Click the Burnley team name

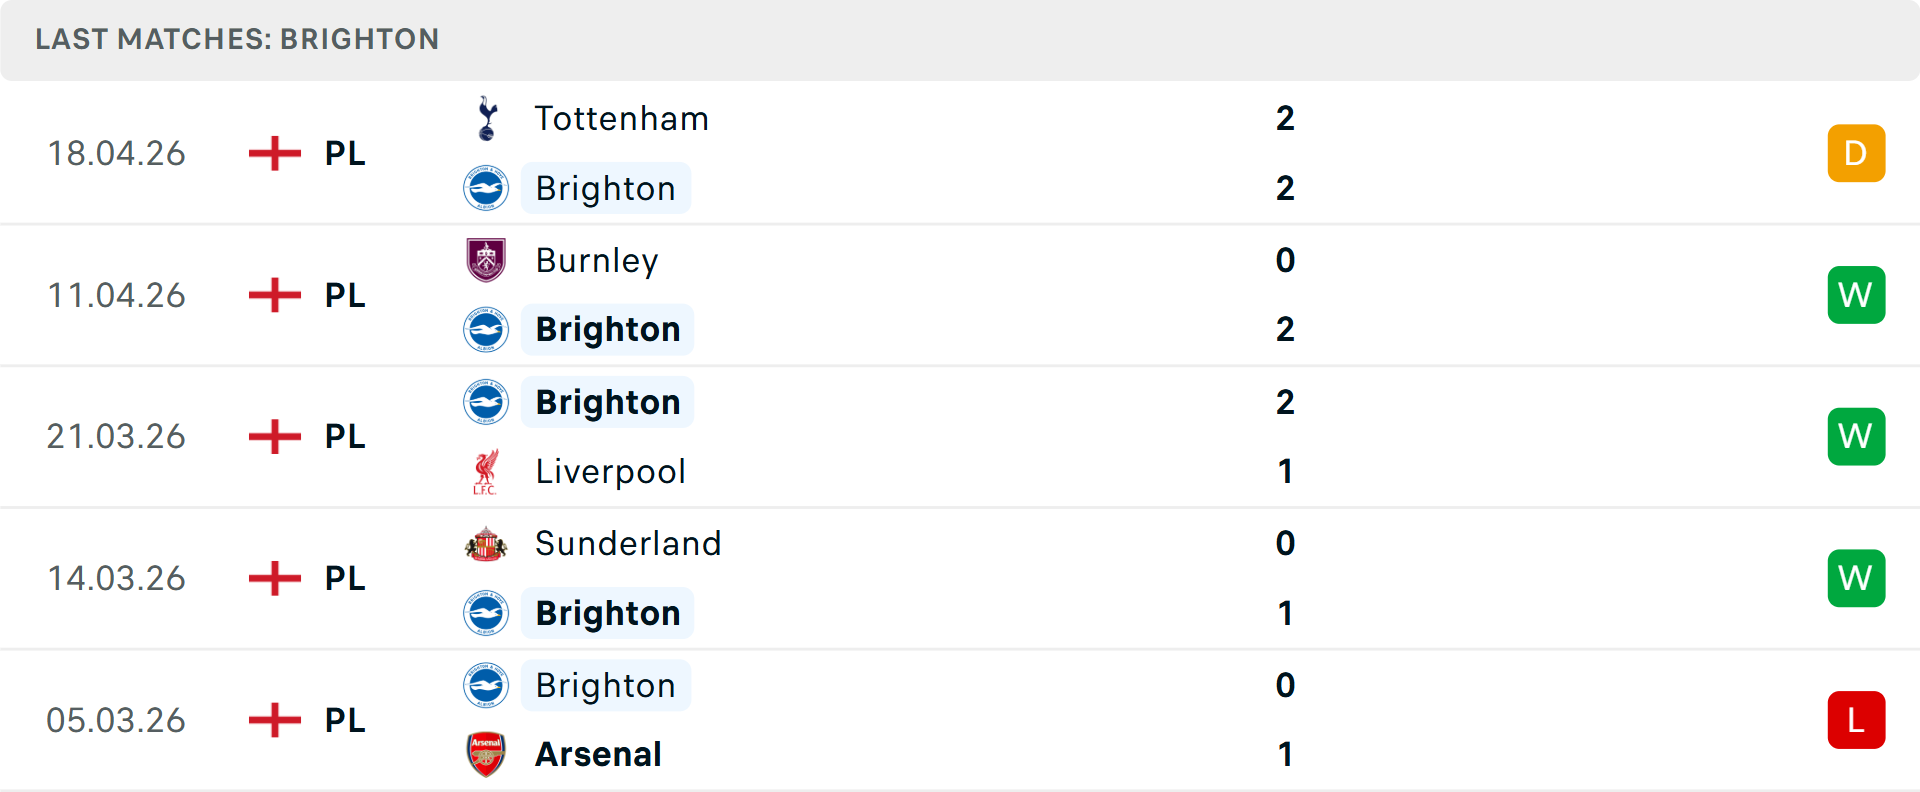pos(597,261)
